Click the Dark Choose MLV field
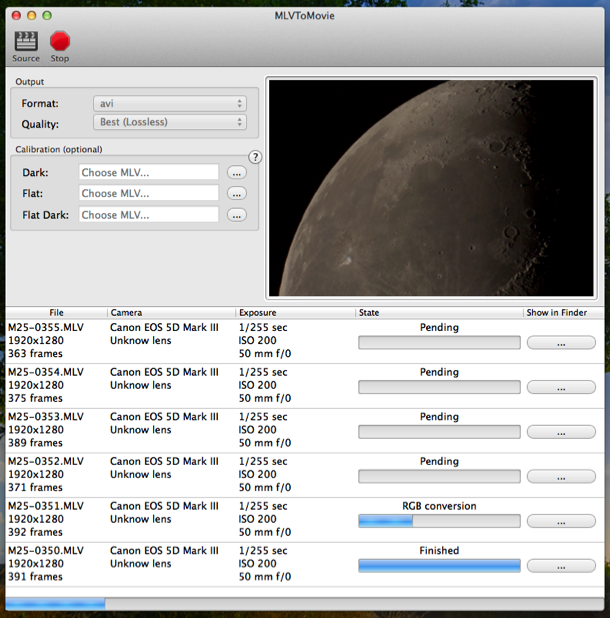 tap(148, 173)
